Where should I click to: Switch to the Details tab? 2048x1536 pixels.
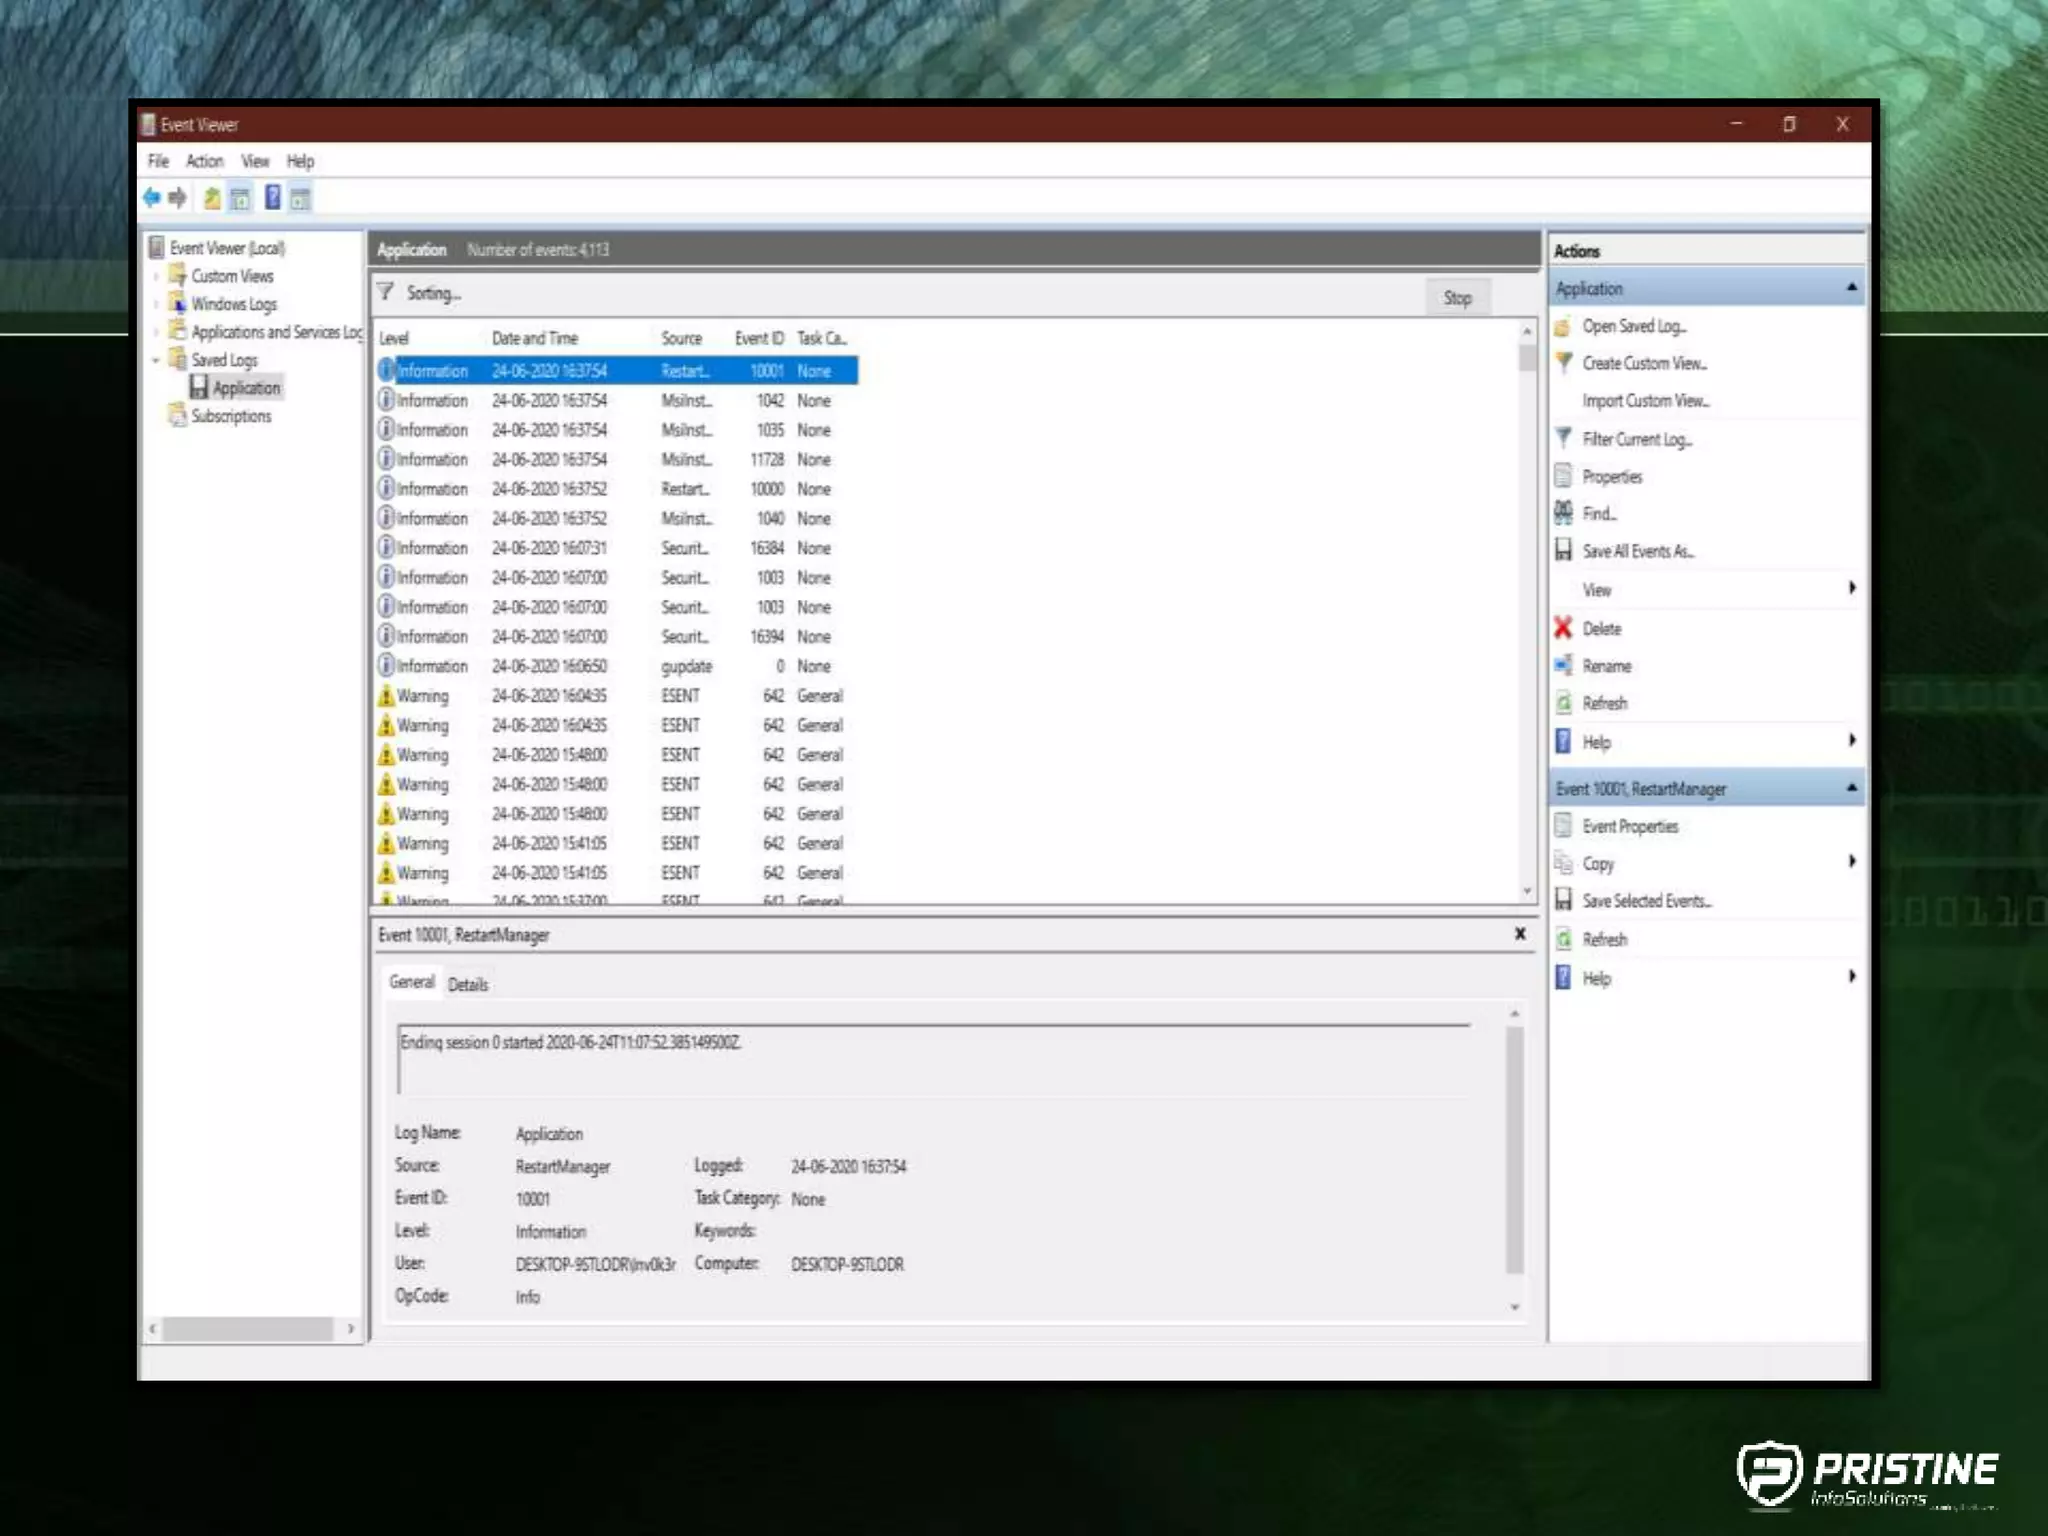click(467, 984)
